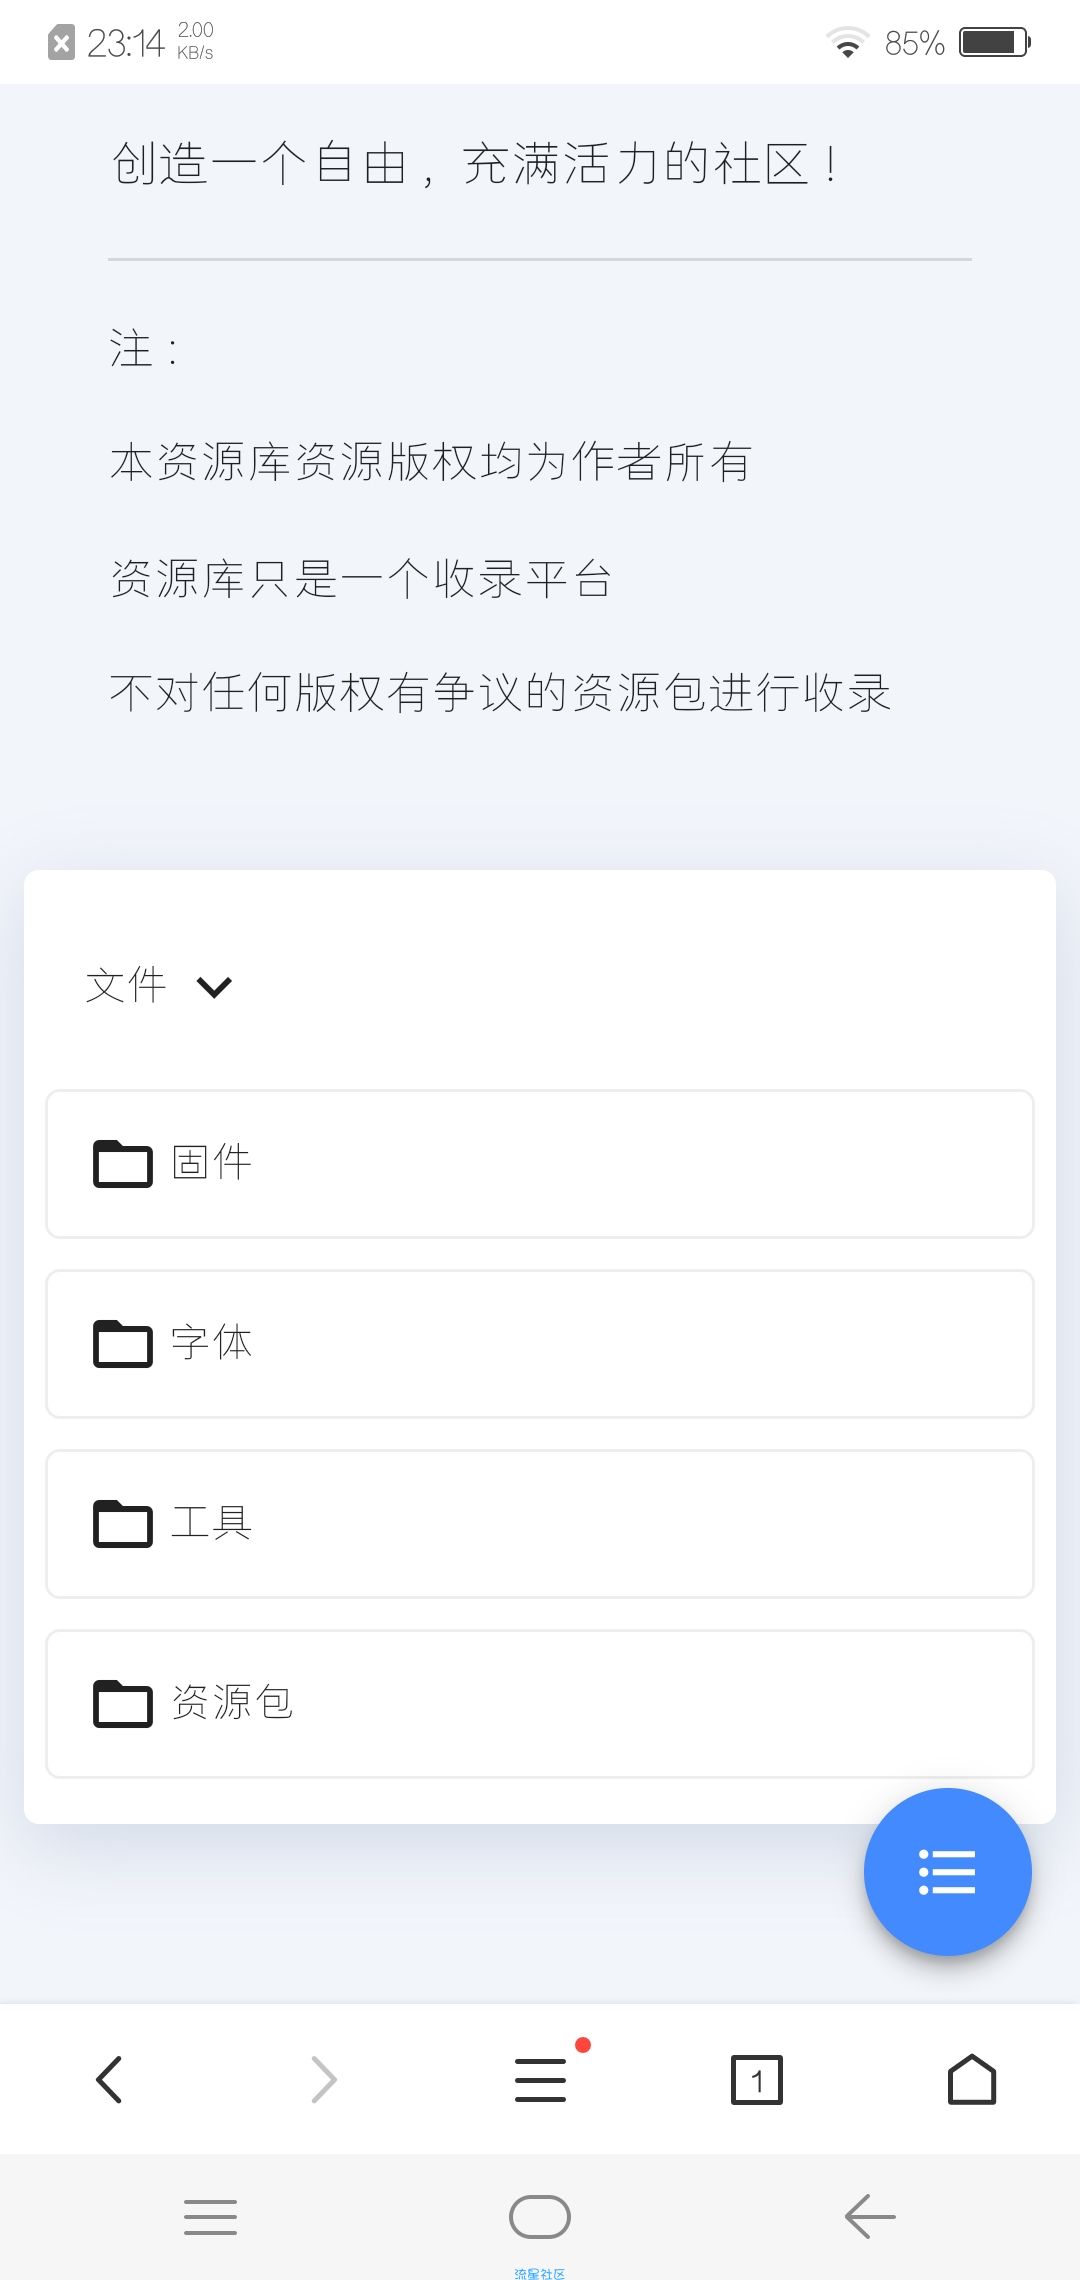Image resolution: width=1080 pixels, height=2280 pixels.
Task: Tap the x notification icon beside the clock
Action: pyautogui.click(x=61, y=43)
